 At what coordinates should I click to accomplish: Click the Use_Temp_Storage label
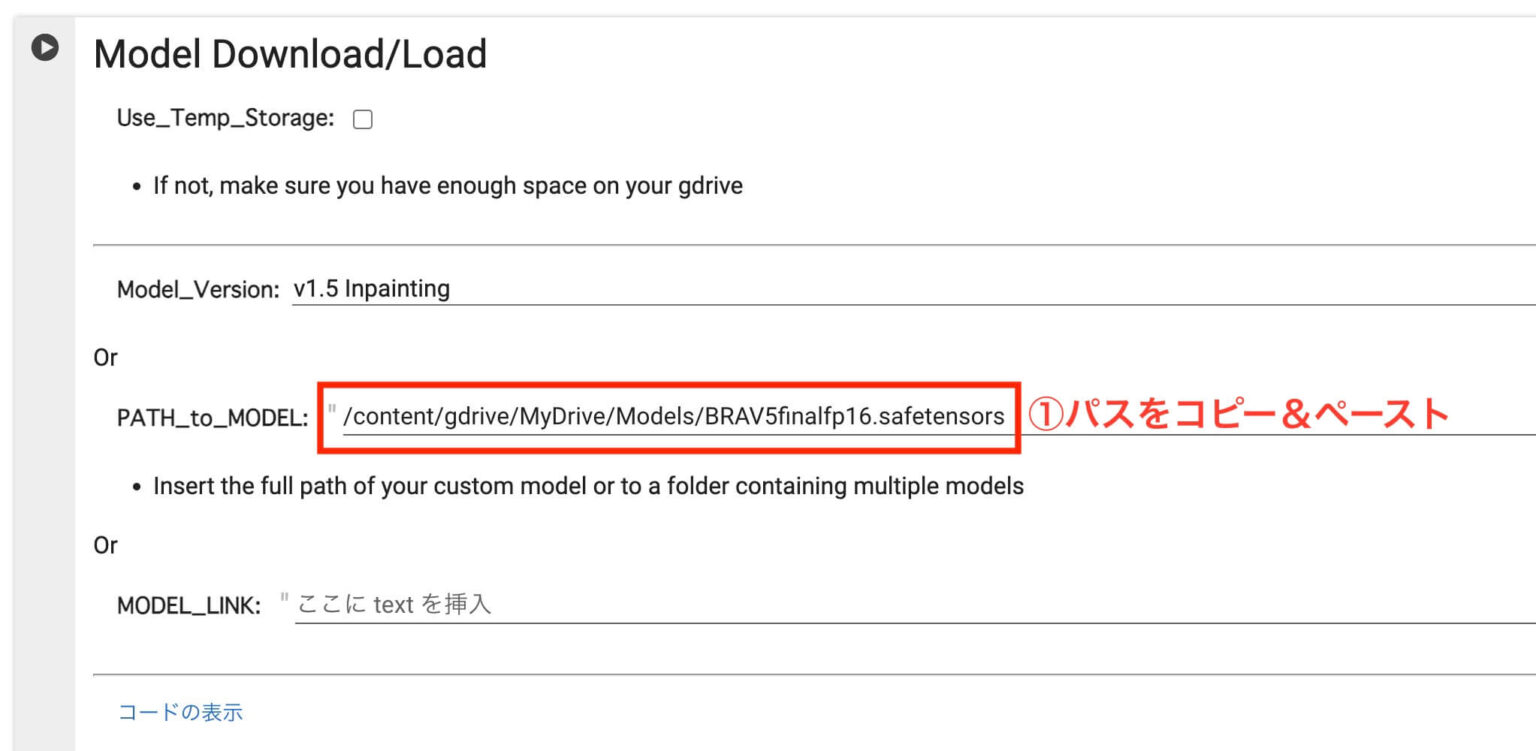(x=225, y=119)
